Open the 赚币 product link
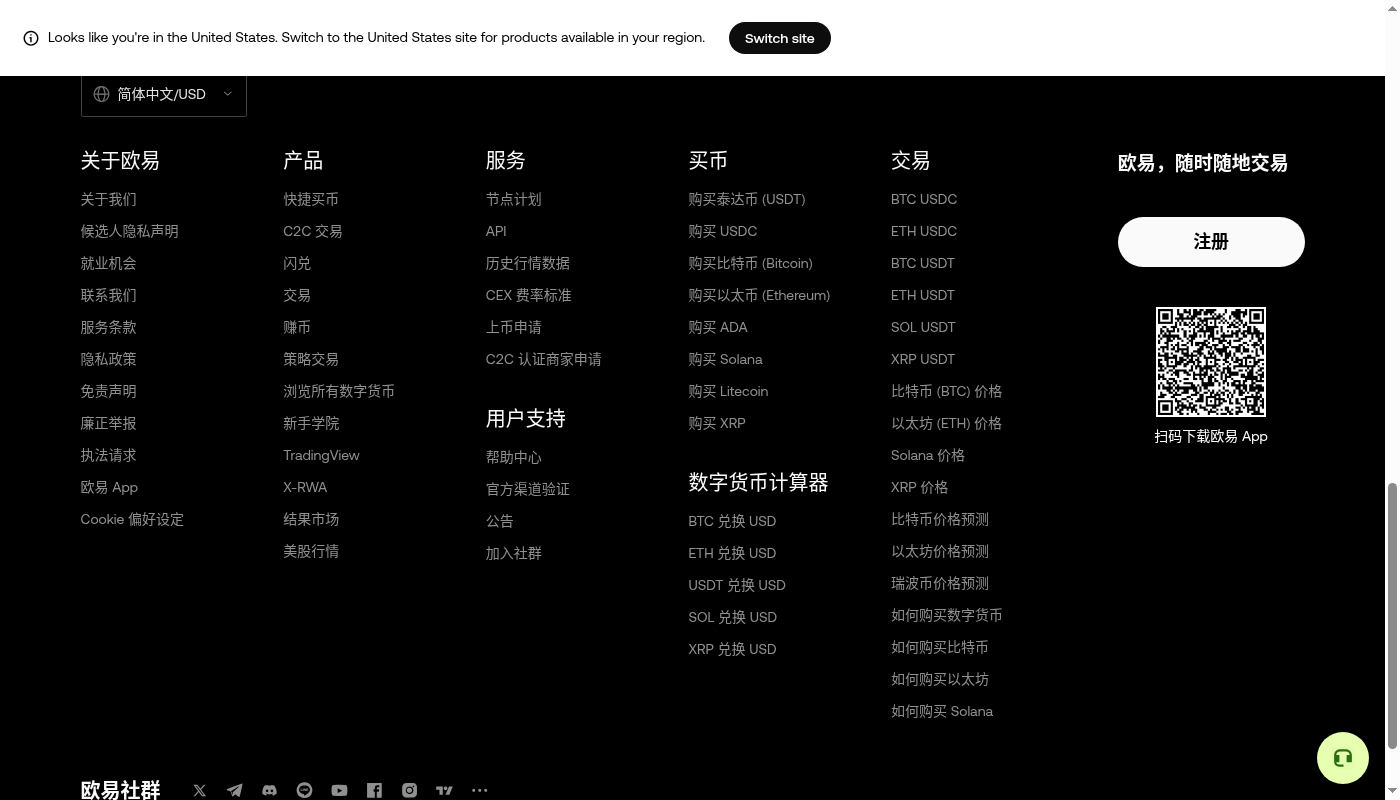This screenshot has width=1400, height=800. click(x=297, y=327)
